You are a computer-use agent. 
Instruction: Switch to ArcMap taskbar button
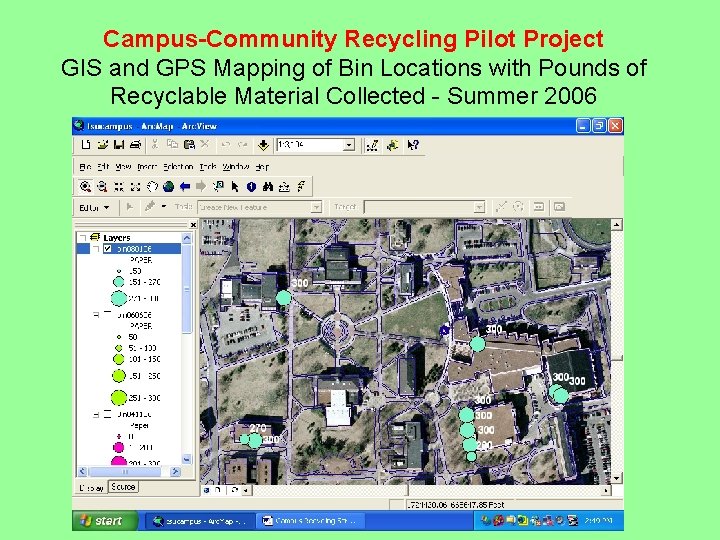point(200,521)
